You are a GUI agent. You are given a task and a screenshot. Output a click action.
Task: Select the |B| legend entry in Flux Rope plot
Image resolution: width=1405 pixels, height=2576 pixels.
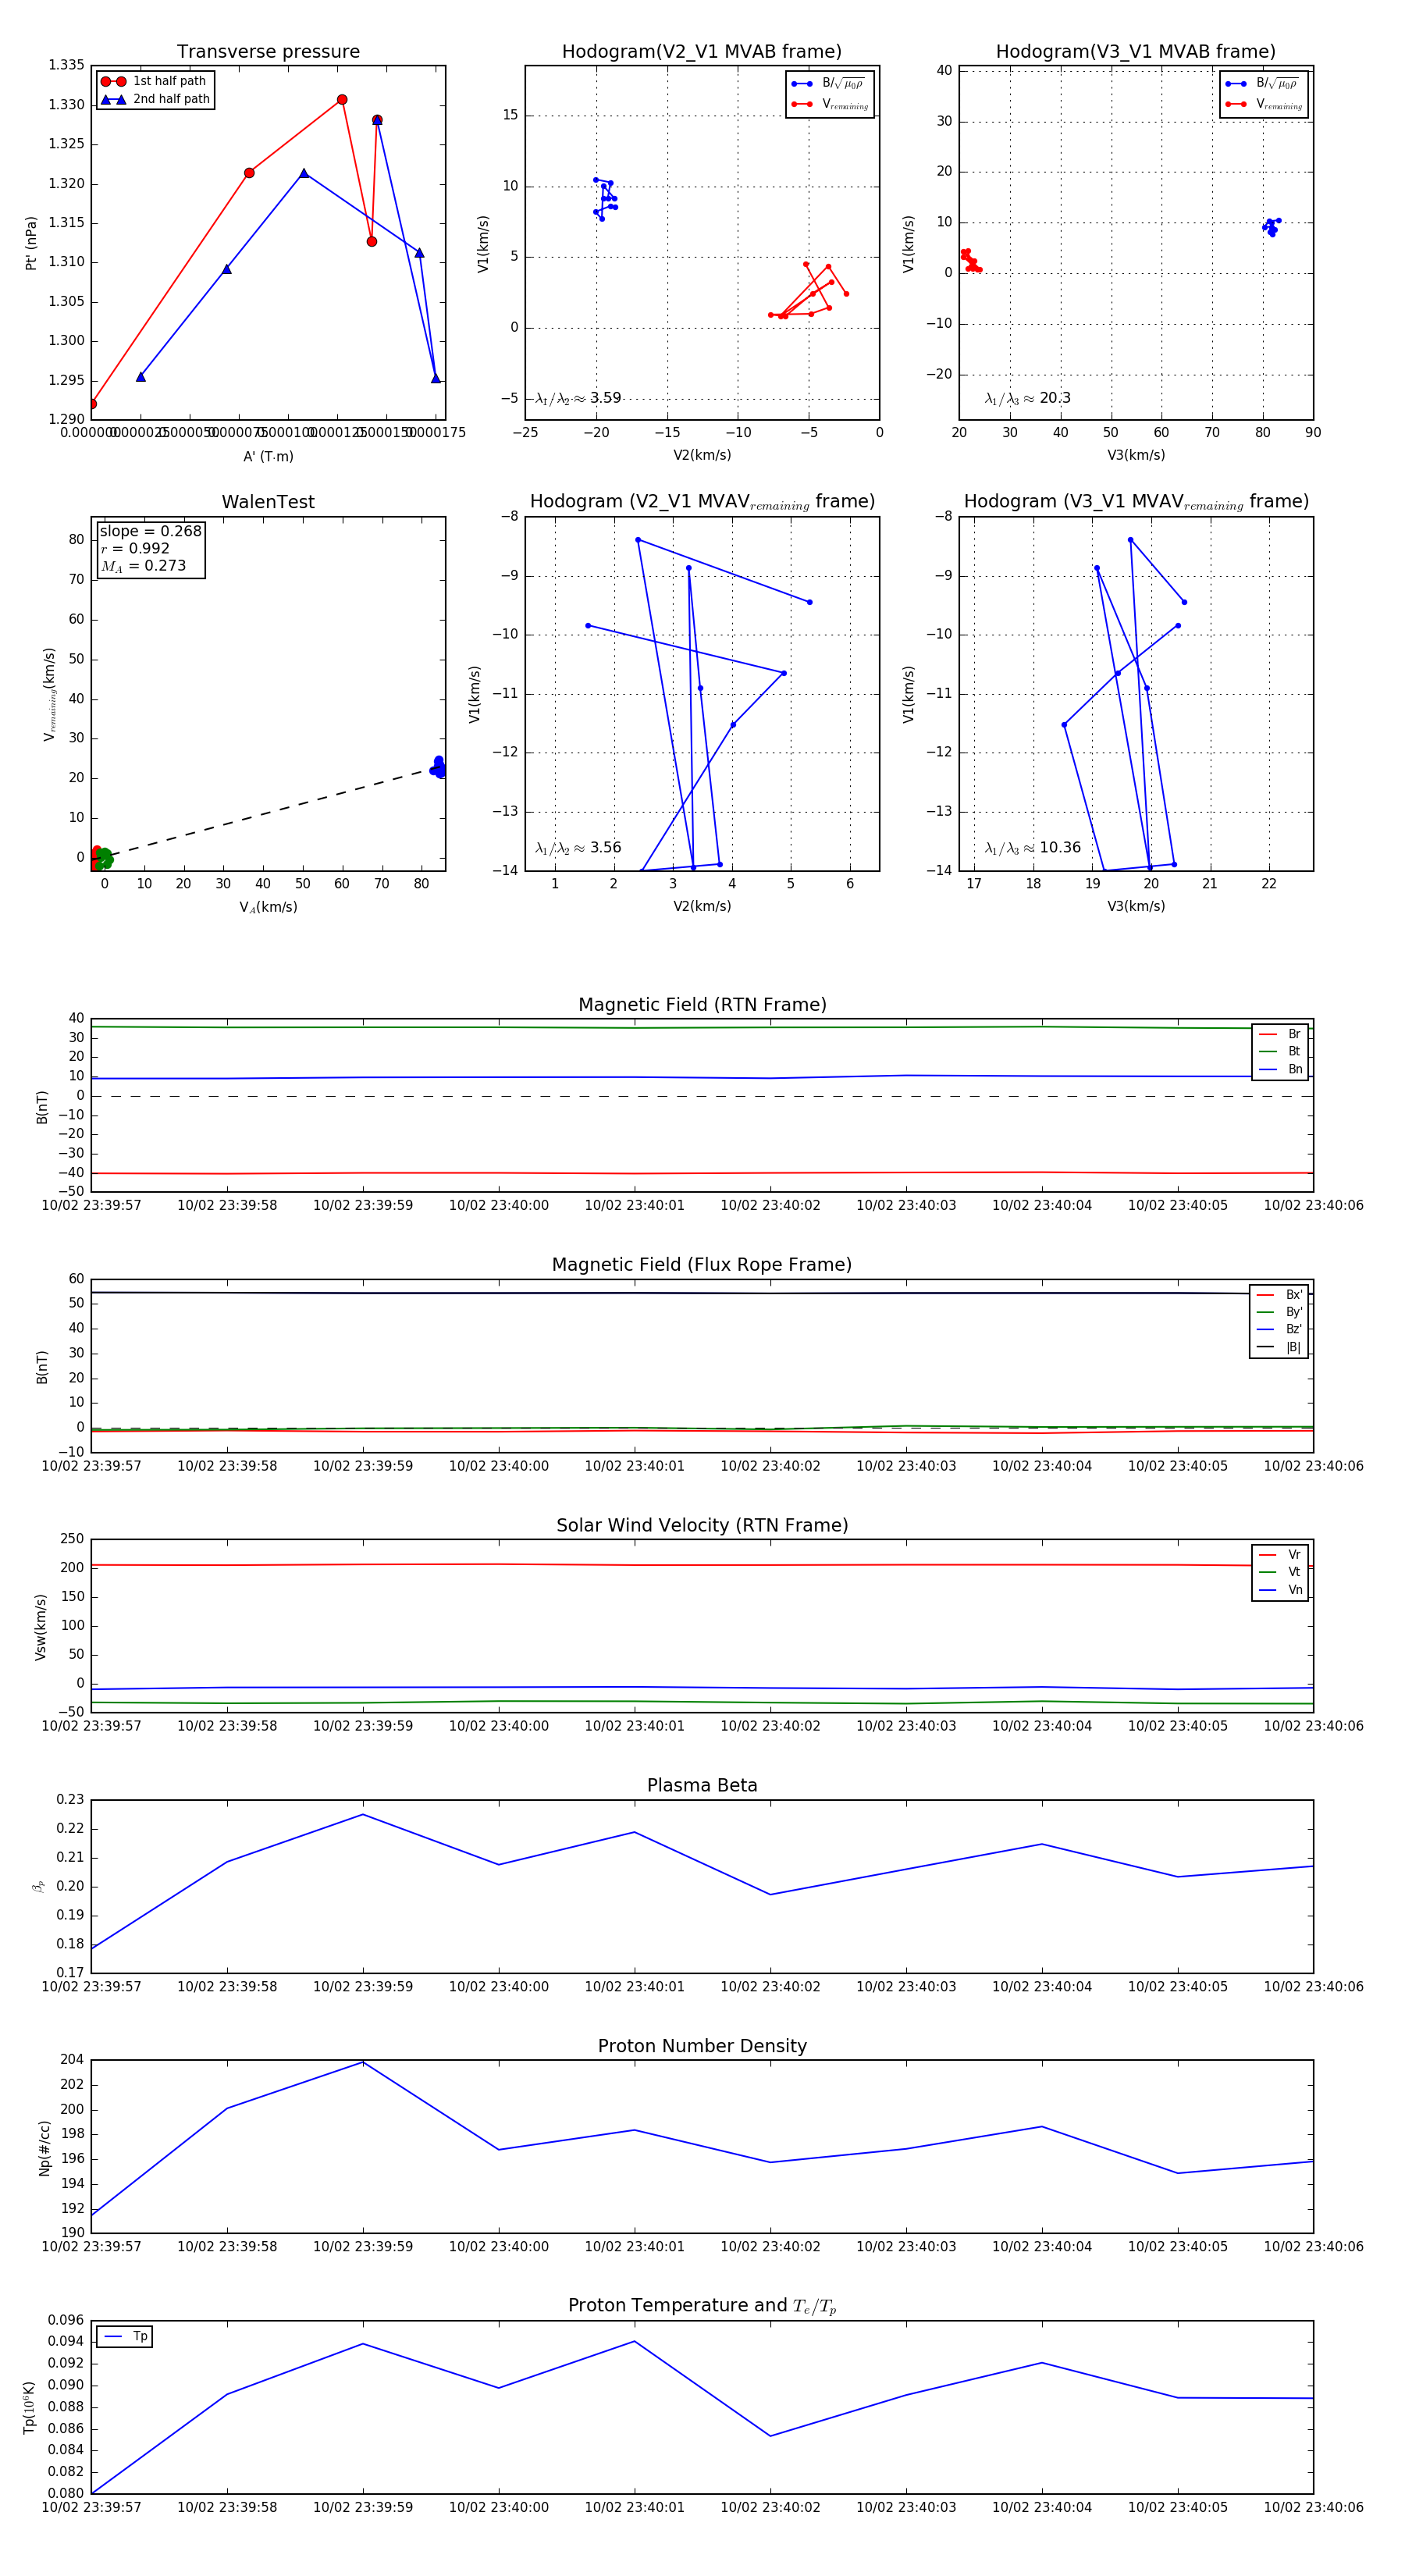pos(1292,1347)
